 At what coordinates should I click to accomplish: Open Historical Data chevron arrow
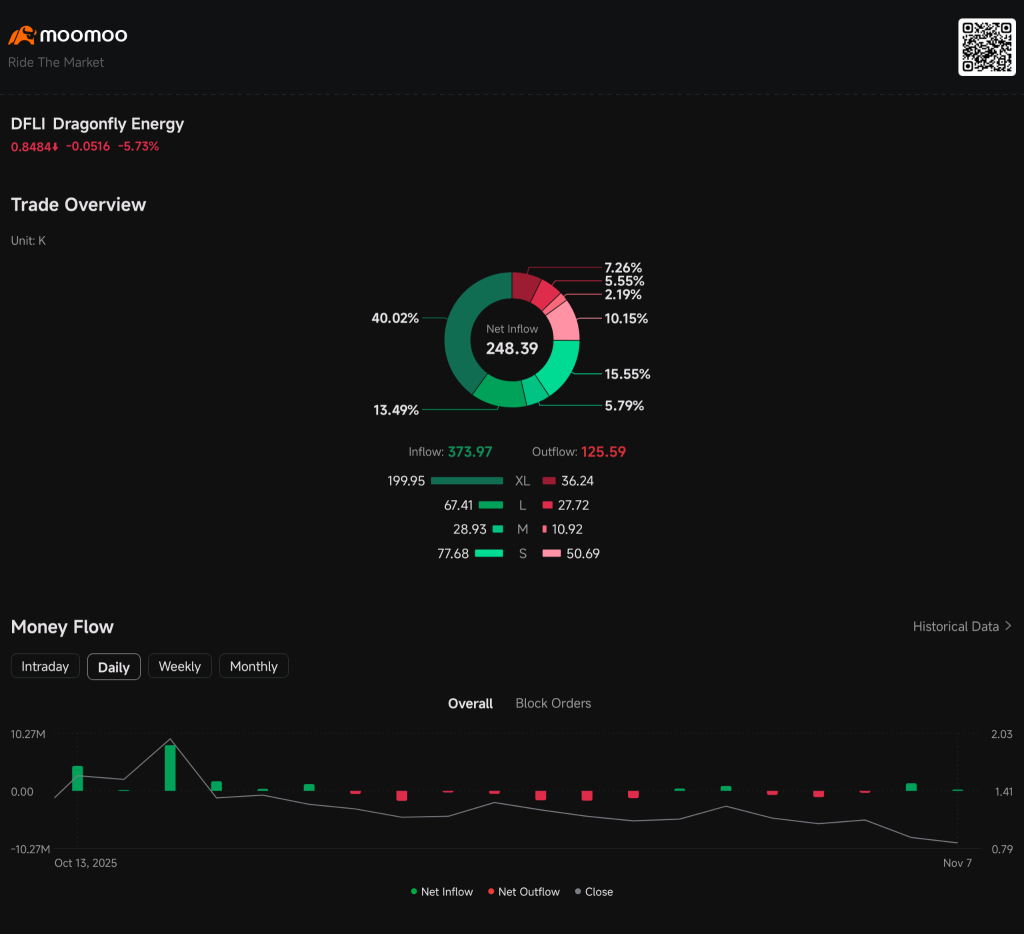pyautogui.click(x=1008, y=627)
